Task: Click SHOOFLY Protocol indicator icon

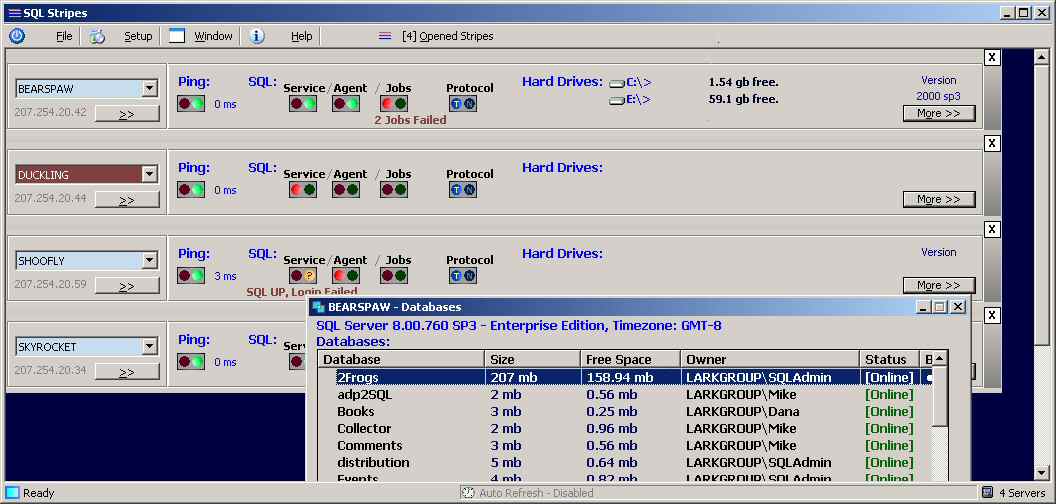Action: [x=463, y=276]
